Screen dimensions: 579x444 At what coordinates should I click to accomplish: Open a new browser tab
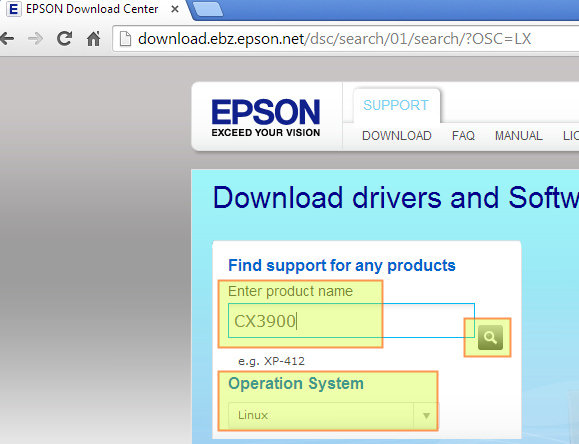tap(208, 9)
